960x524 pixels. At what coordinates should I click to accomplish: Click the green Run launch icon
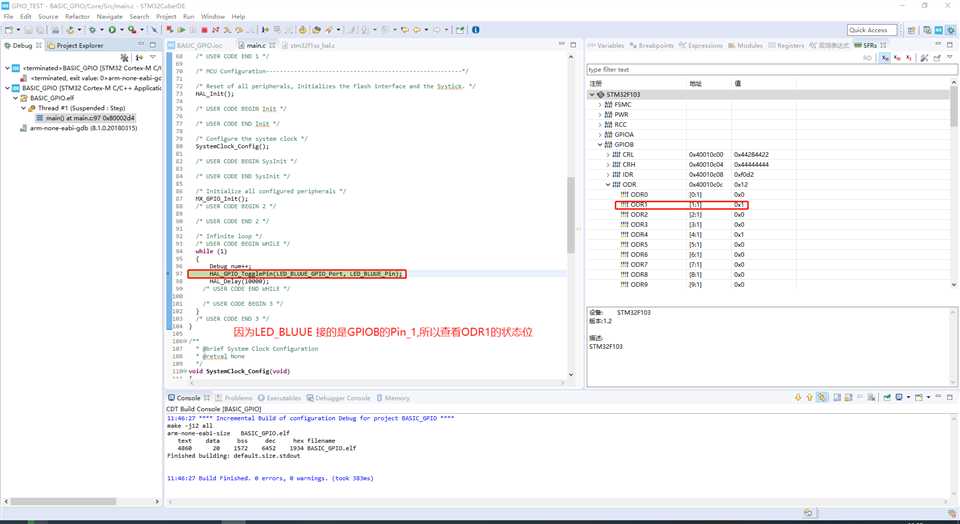[x=112, y=29]
